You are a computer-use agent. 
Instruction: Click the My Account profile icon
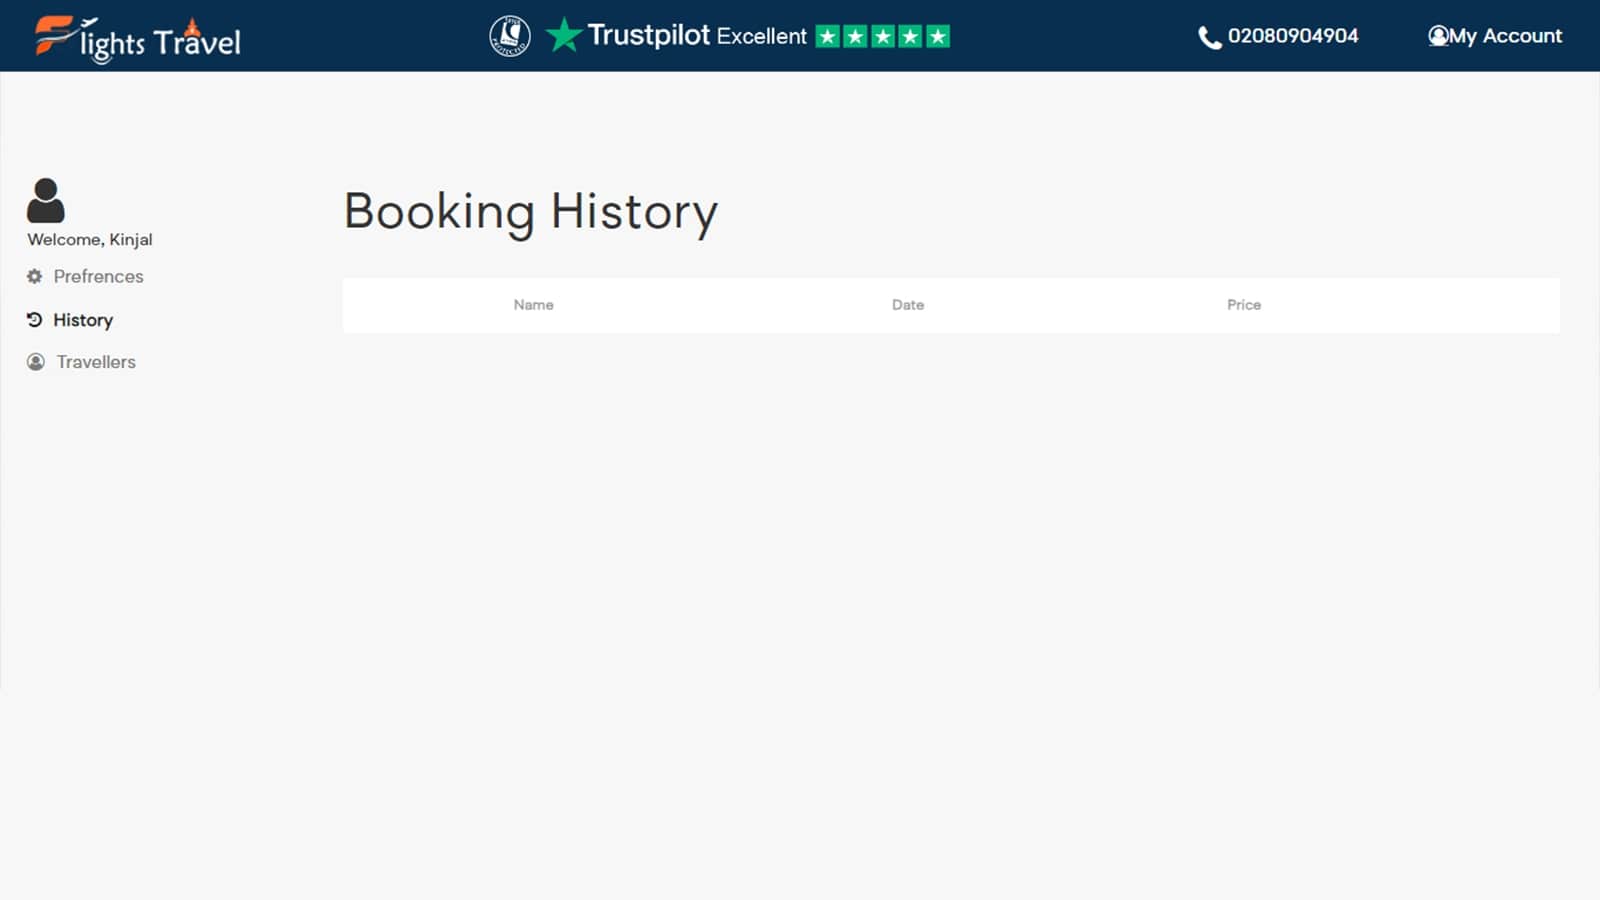[1438, 36]
